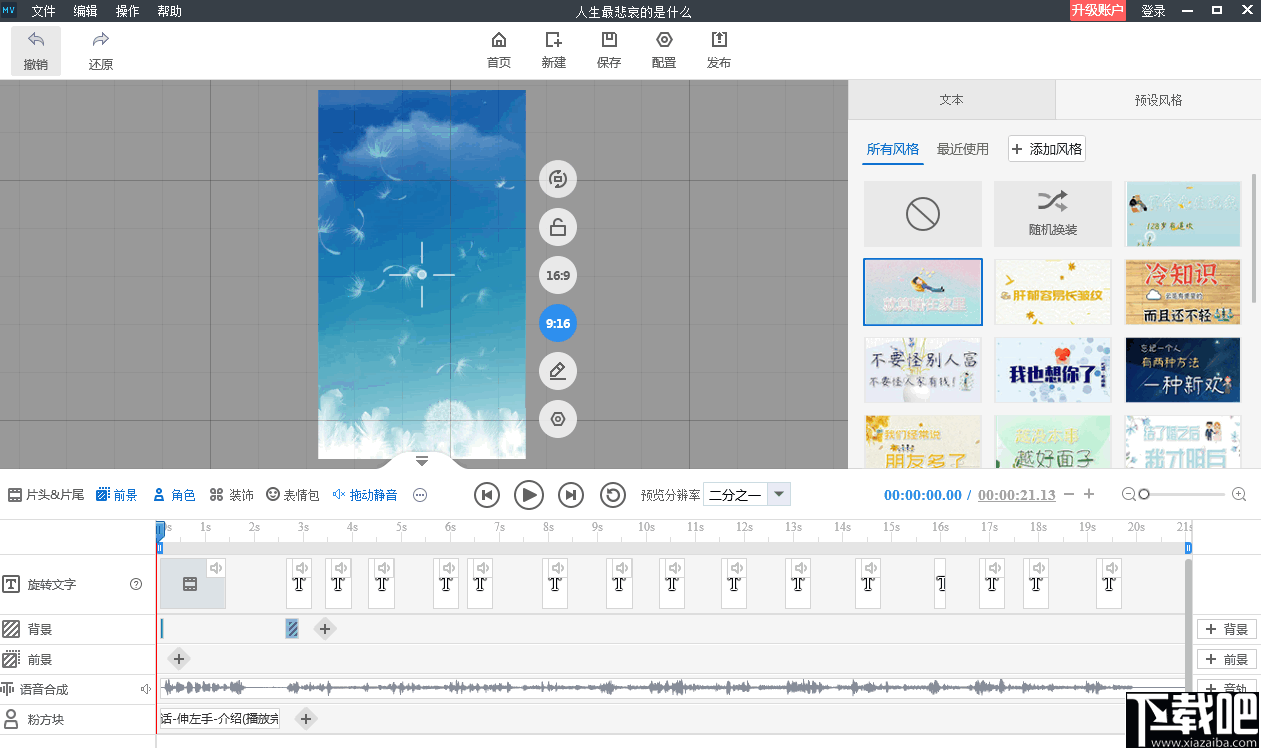The height and width of the screenshot is (748, 1261).
Task: Click the 升级账户 button
Action: tap(1097, 11)
